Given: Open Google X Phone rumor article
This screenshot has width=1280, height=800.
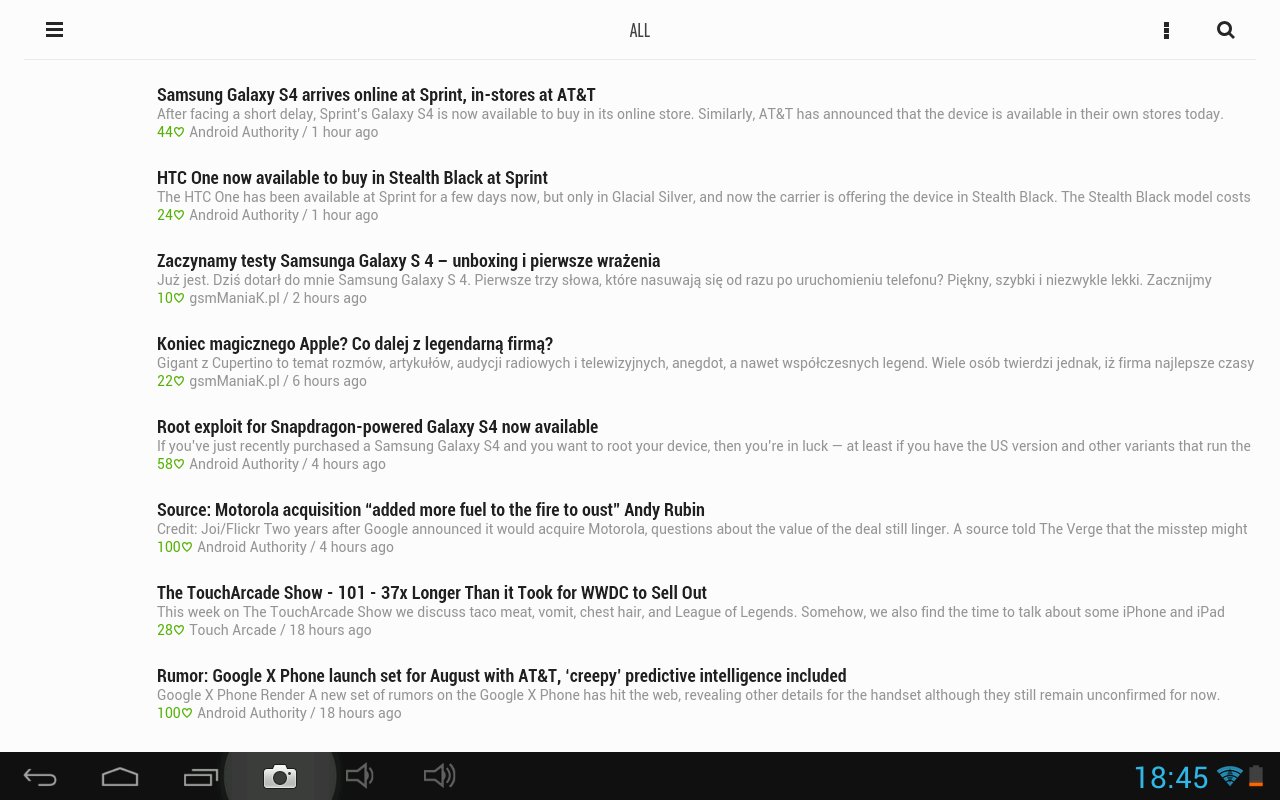Looking at the screenshot, I should [x=501, y=676].
